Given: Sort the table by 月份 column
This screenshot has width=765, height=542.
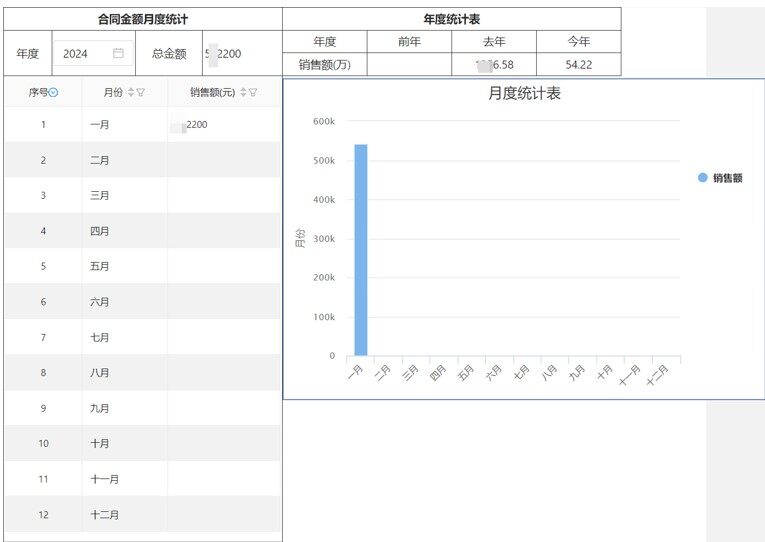Looking at the screenshot, I should point(130,92).
